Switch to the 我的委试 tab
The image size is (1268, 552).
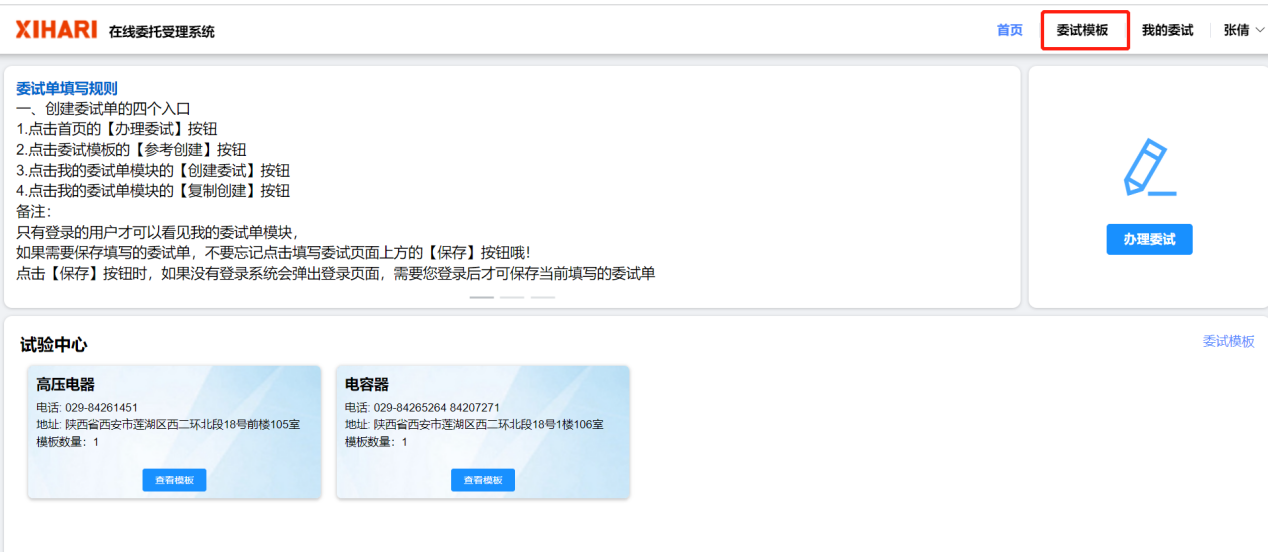click(1167, 30)
